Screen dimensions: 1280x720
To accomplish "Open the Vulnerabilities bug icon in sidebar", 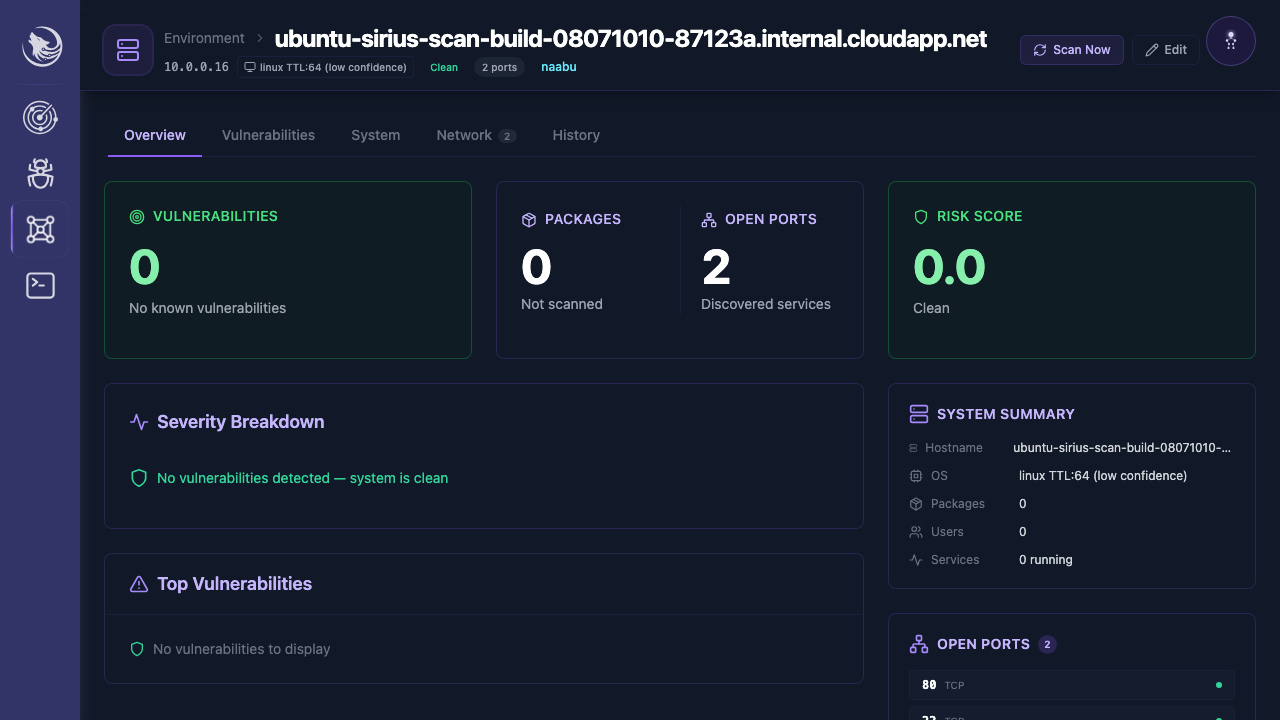I will tap(40, 174).
